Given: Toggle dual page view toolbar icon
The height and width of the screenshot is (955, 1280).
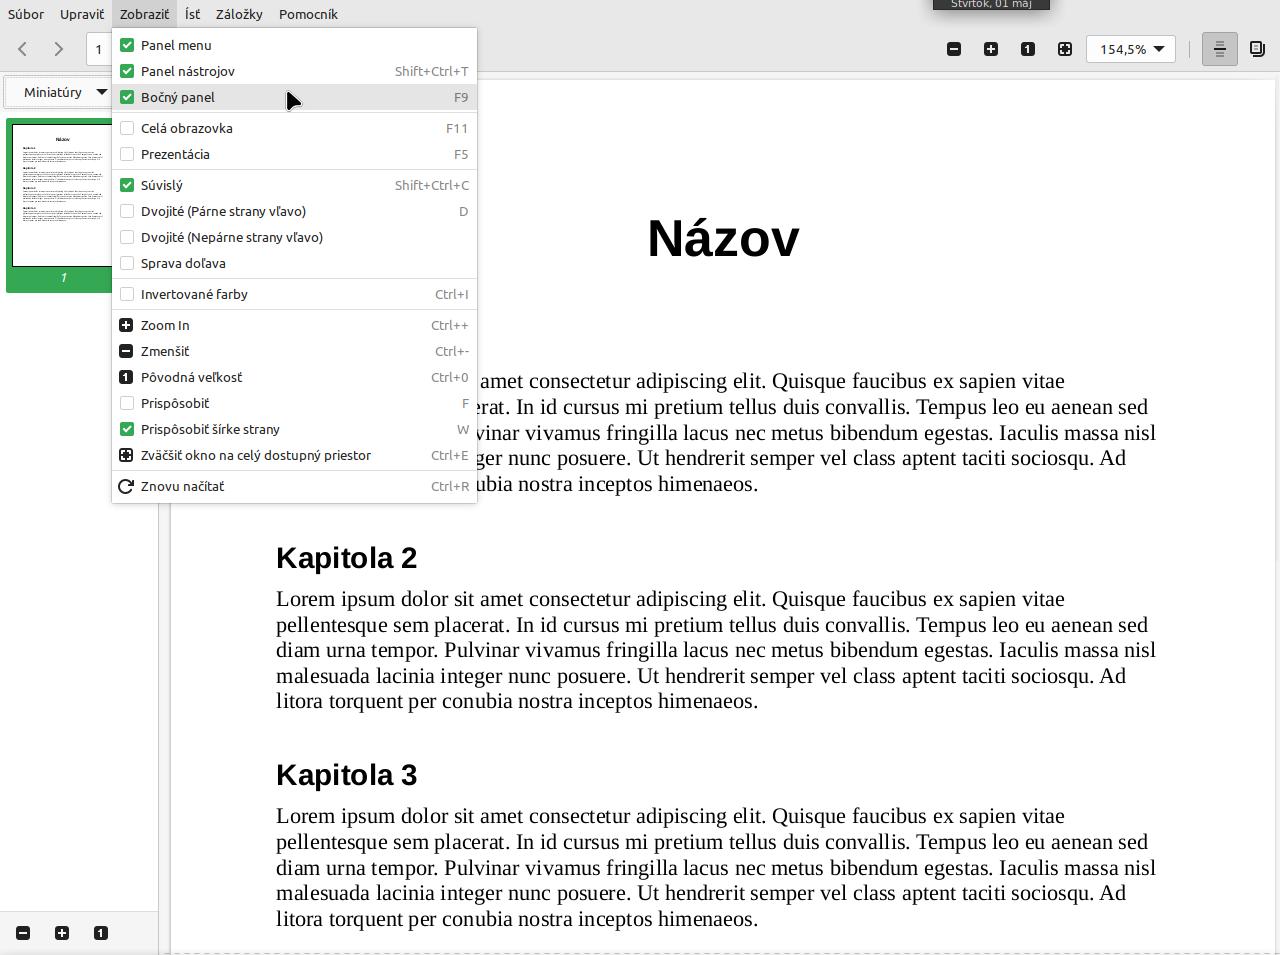Looking at the screenshot, I should [1258, 49].
